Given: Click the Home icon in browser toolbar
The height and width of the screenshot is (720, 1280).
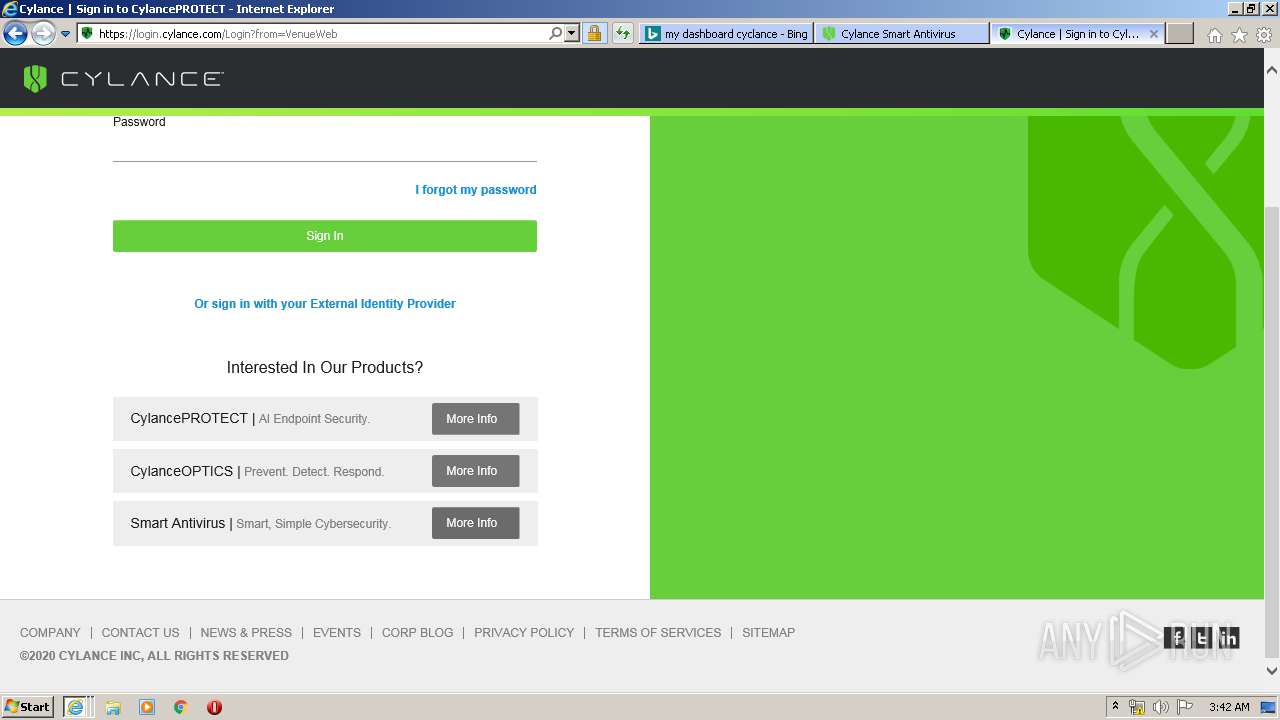Looking at the screenshot, I should coord(1214,34).
